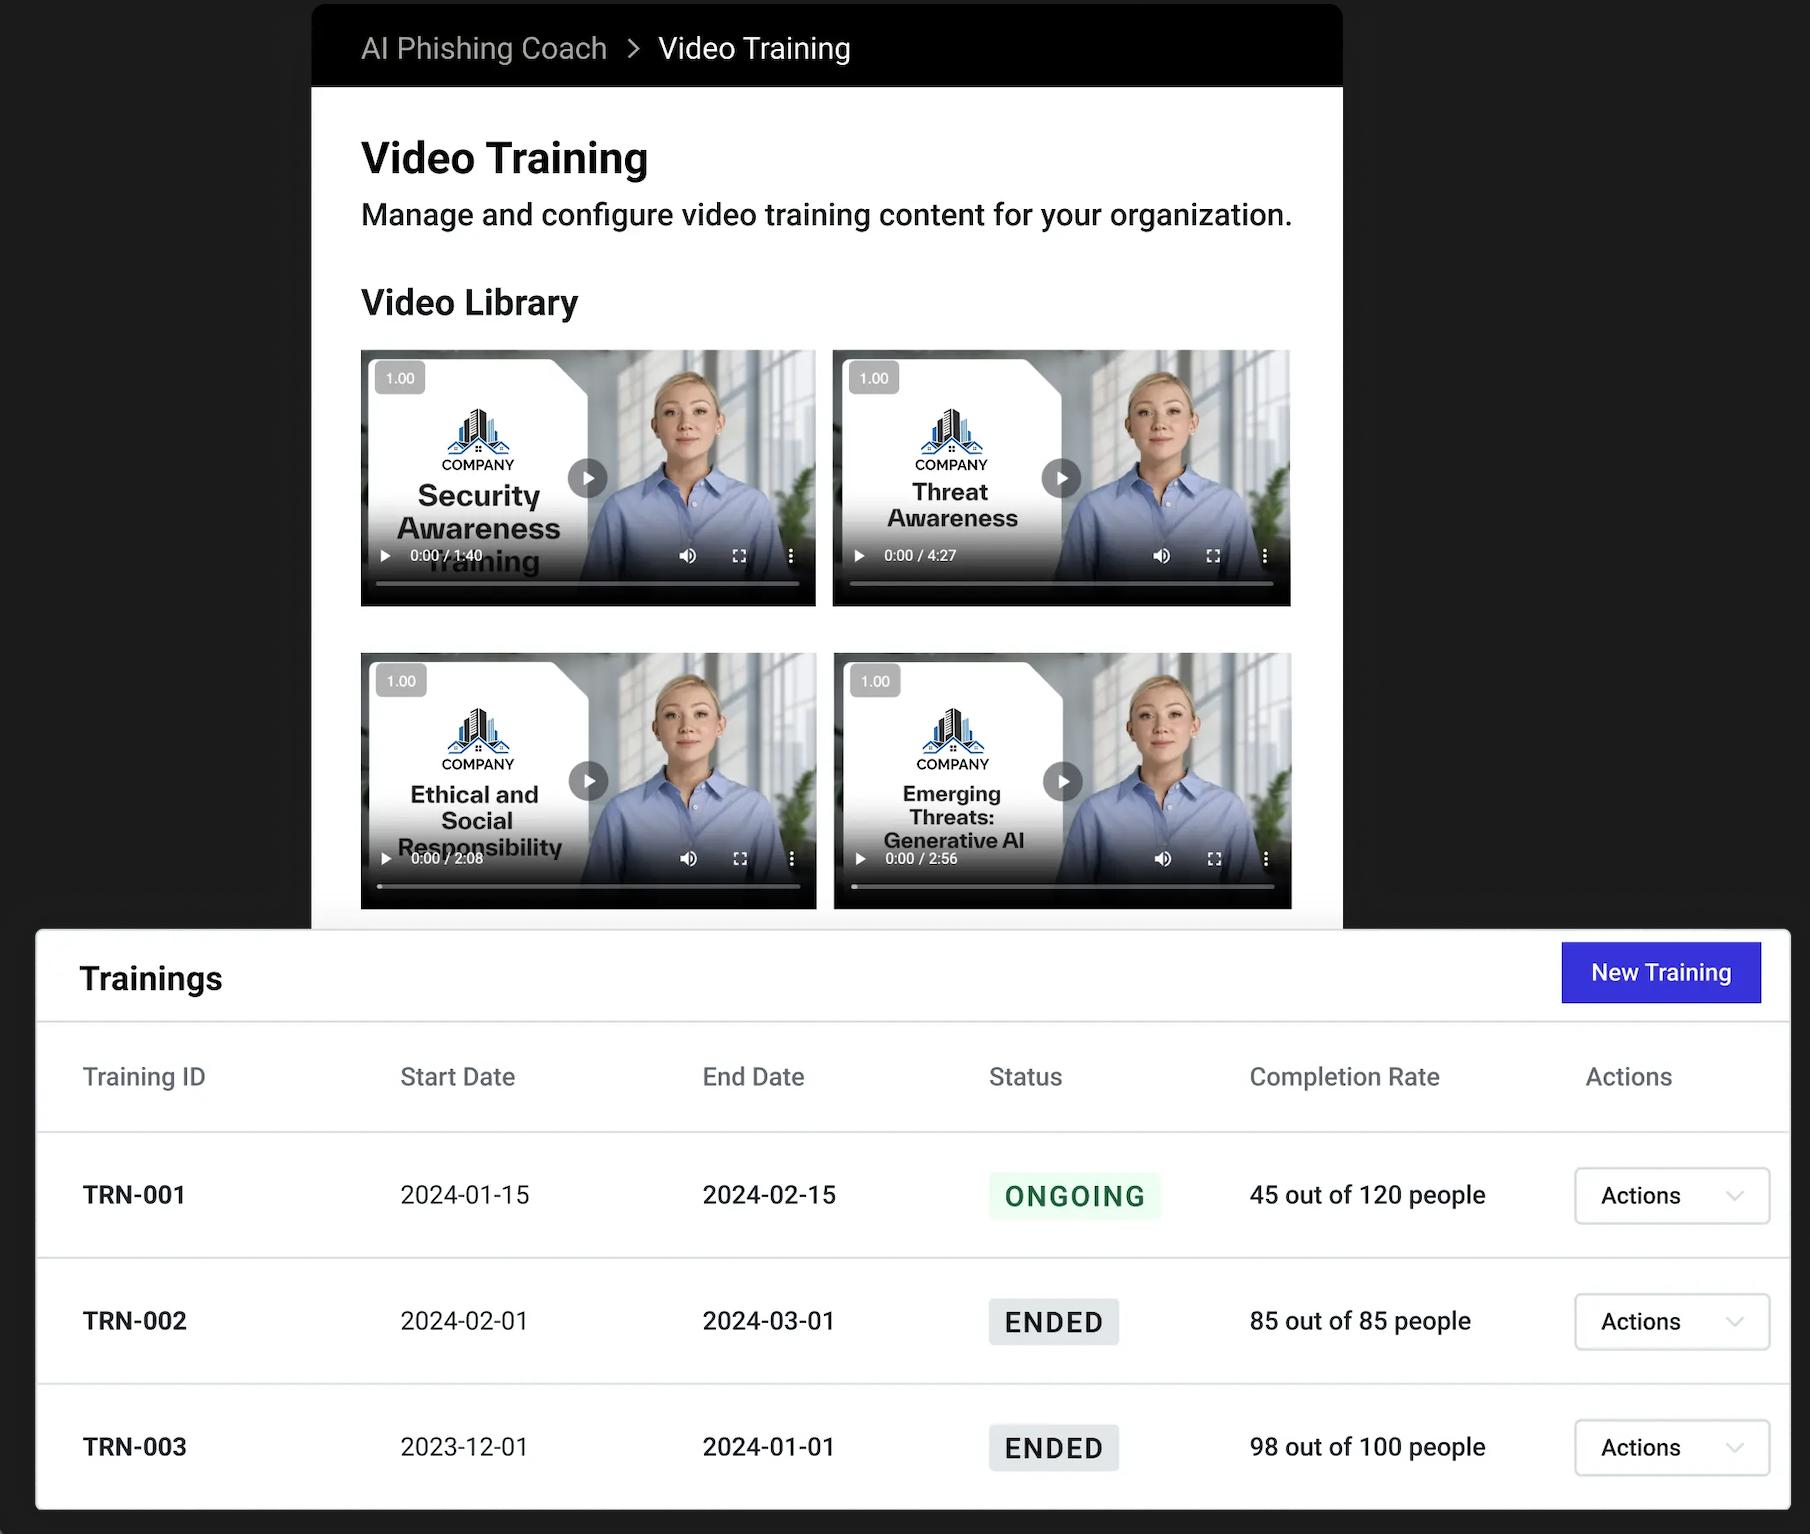Toggle fullscreen on Ethical Responsibility video
1810x1534 pixels.
click(740, 859)
